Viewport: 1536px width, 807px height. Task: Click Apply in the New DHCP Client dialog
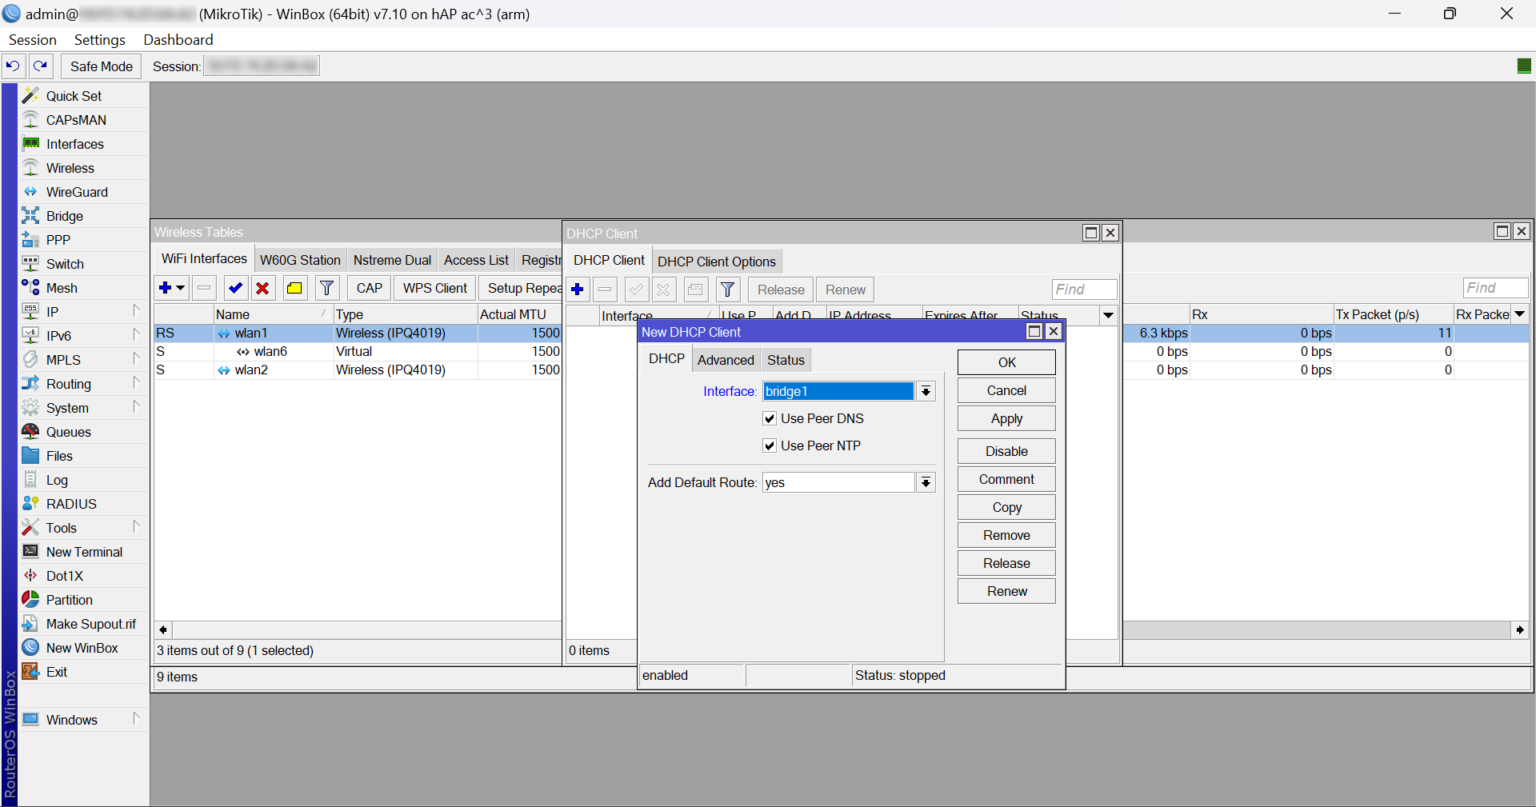click(x=1005, y=418)
